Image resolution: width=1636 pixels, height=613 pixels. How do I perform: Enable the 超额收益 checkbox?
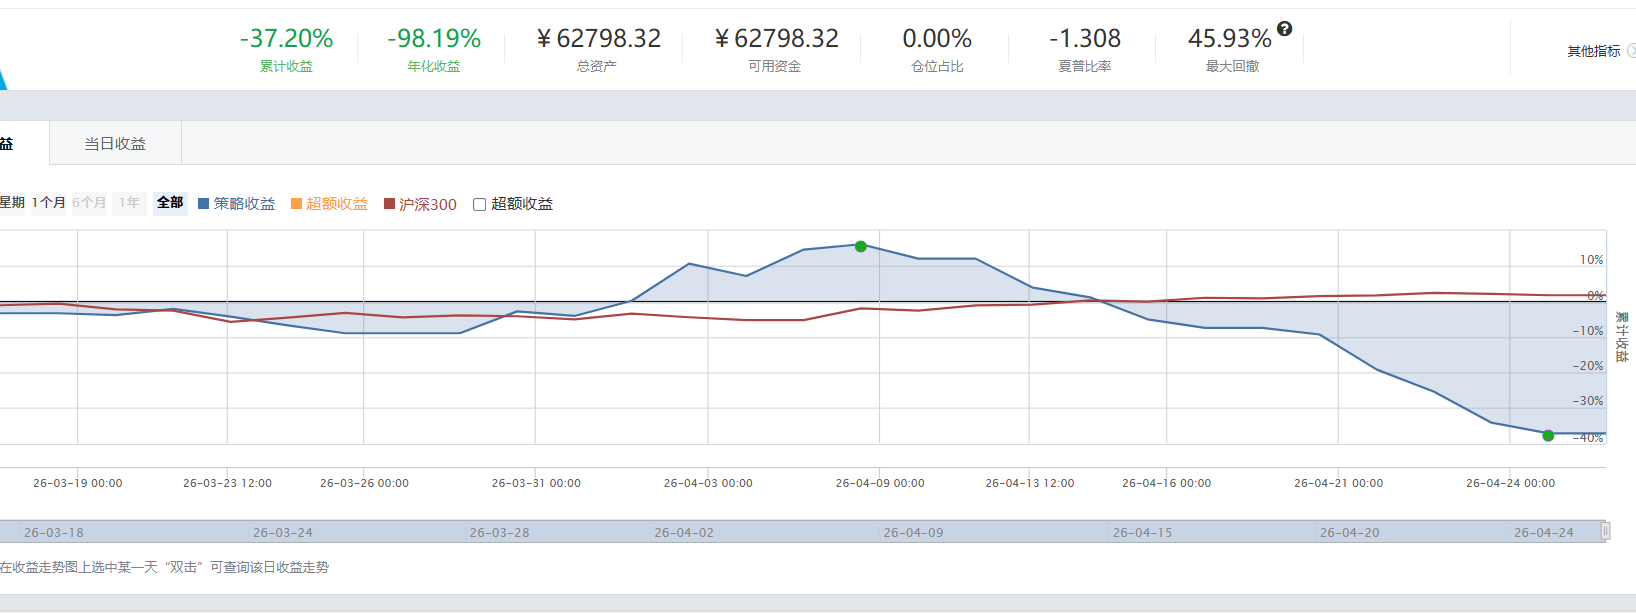pos(480,204)
